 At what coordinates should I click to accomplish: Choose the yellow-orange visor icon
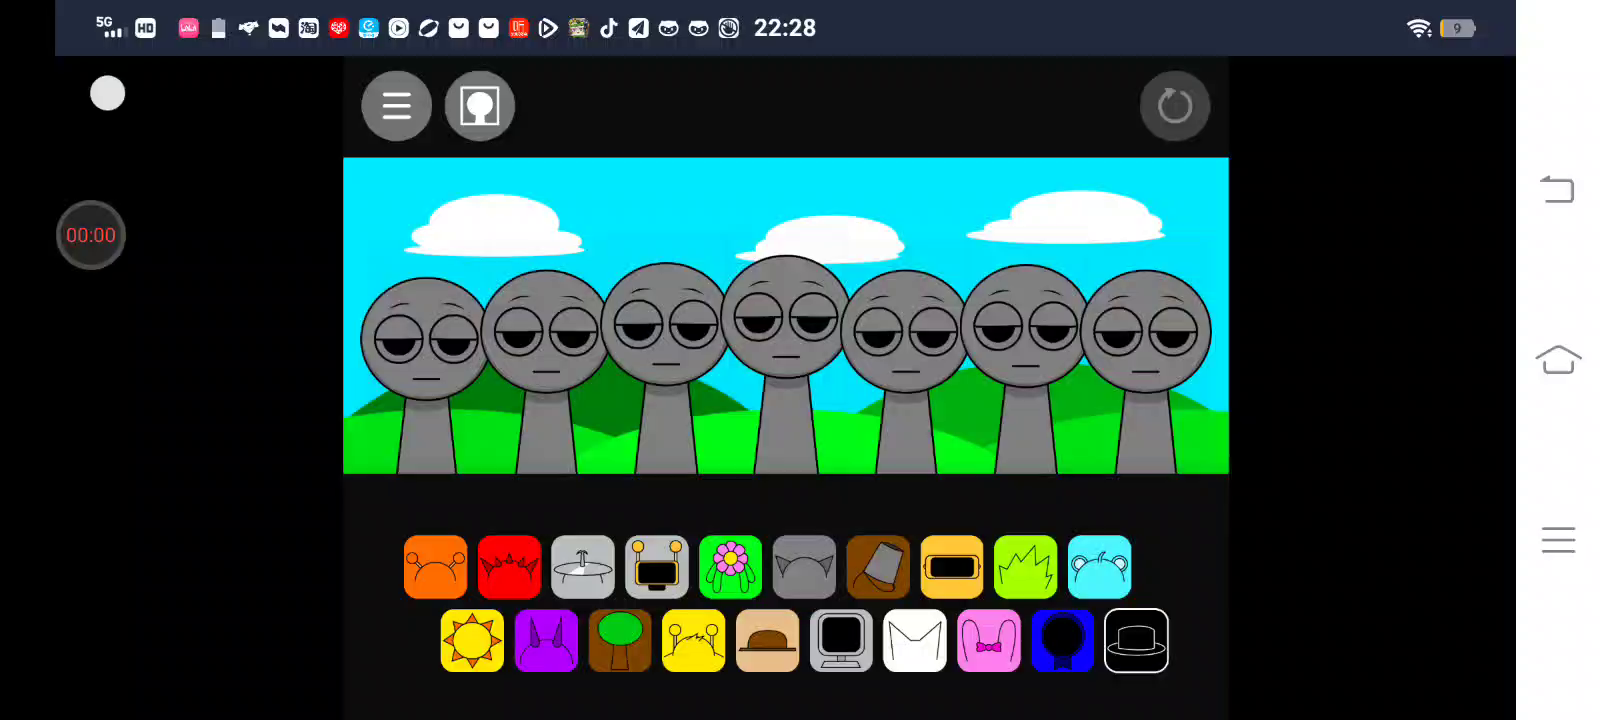pyautogui.click(x=952, y=567)
